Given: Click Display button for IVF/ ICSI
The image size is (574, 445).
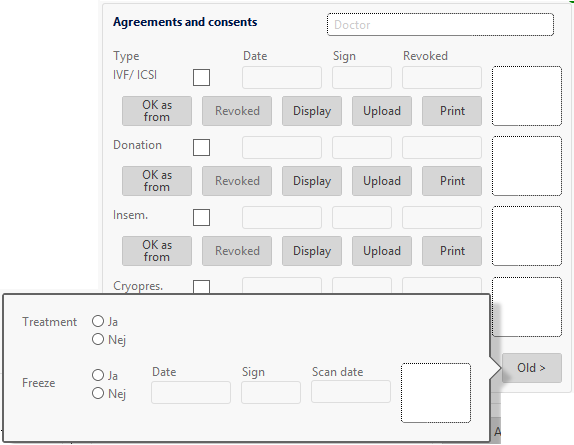Looking at the screenshot, I should point(312,111).
